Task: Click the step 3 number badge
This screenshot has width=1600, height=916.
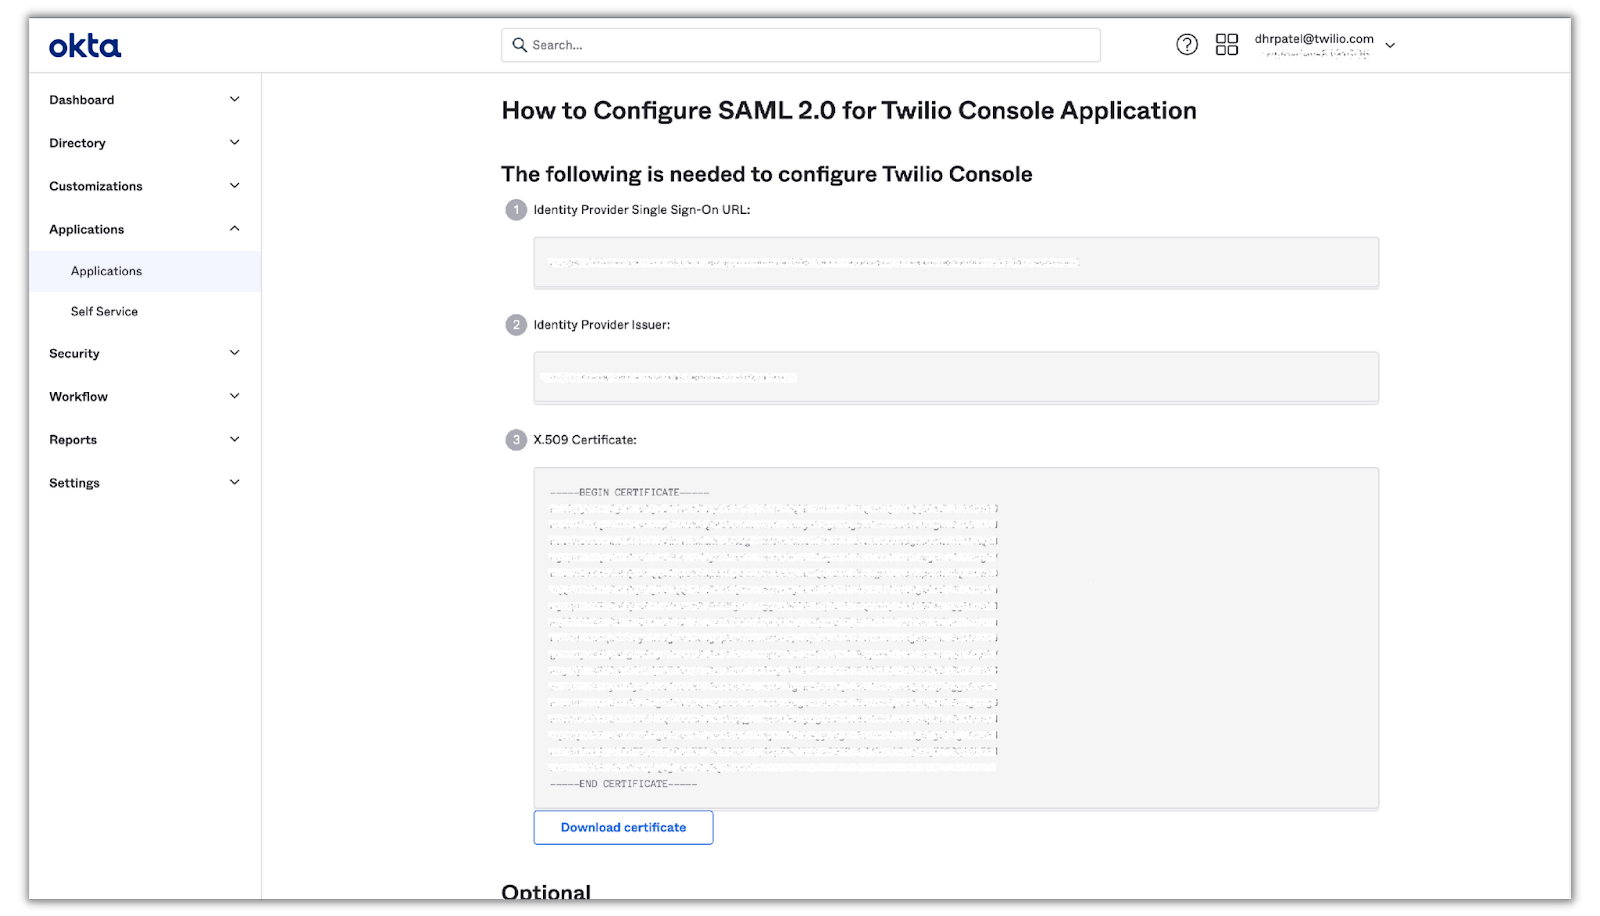Action: 516,440
